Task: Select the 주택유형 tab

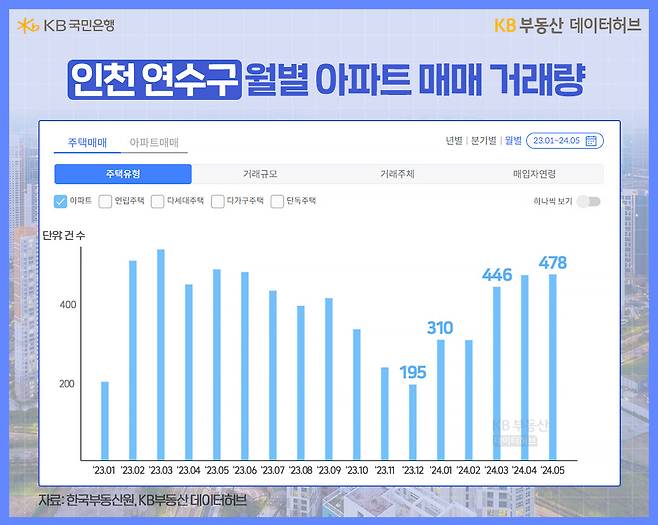Action: pyautogui.click(x=123, y=174)
